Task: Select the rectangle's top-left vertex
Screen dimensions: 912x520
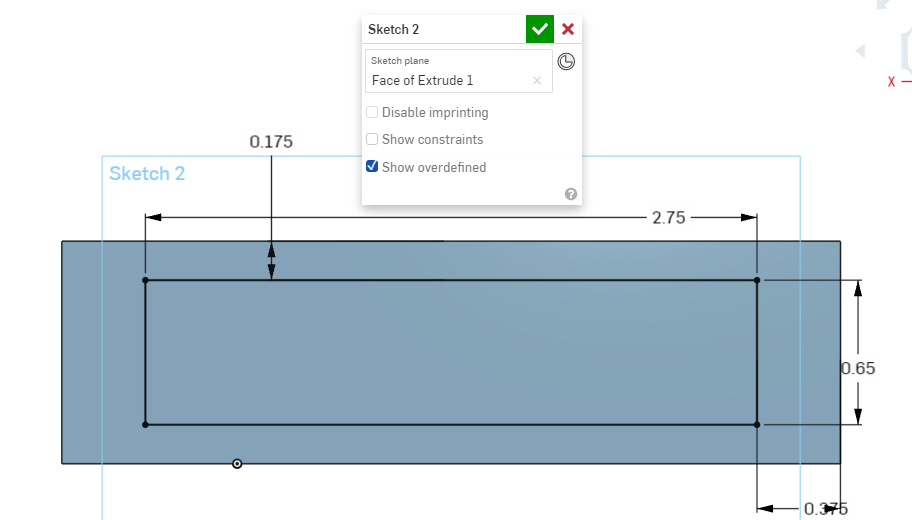Action: 145,280
